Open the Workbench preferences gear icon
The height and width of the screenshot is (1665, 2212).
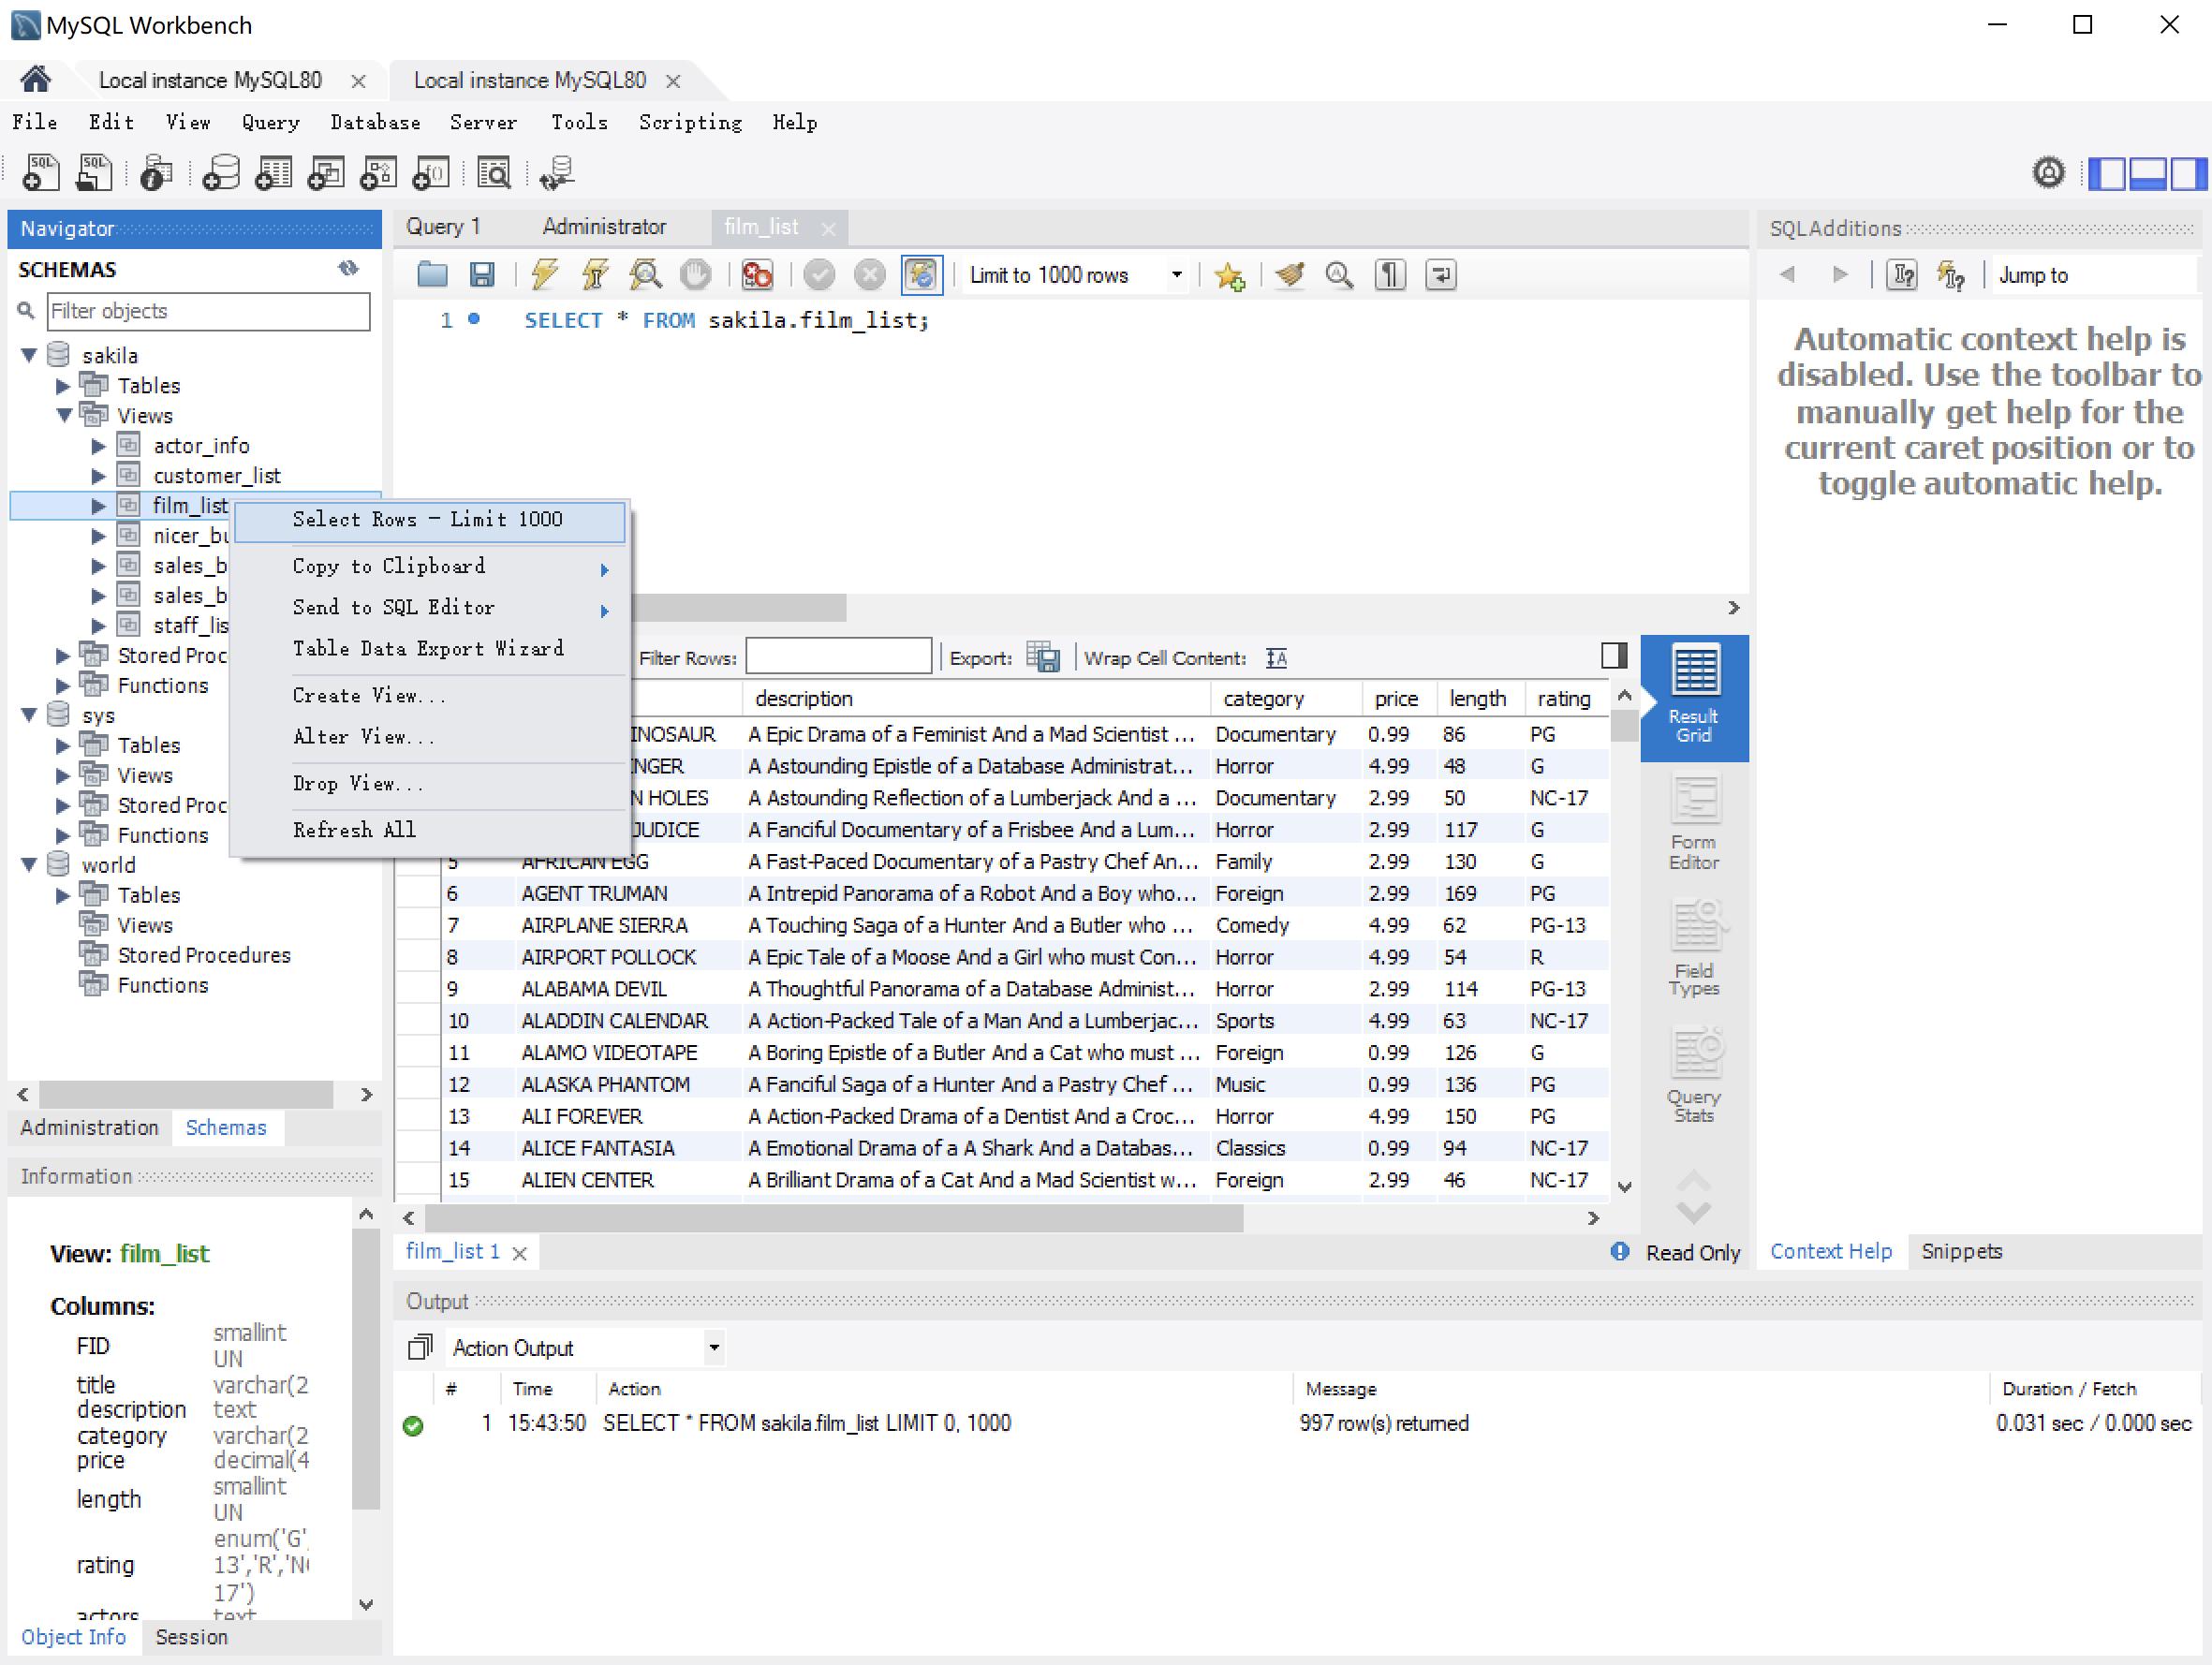(x=2048, y=173)
